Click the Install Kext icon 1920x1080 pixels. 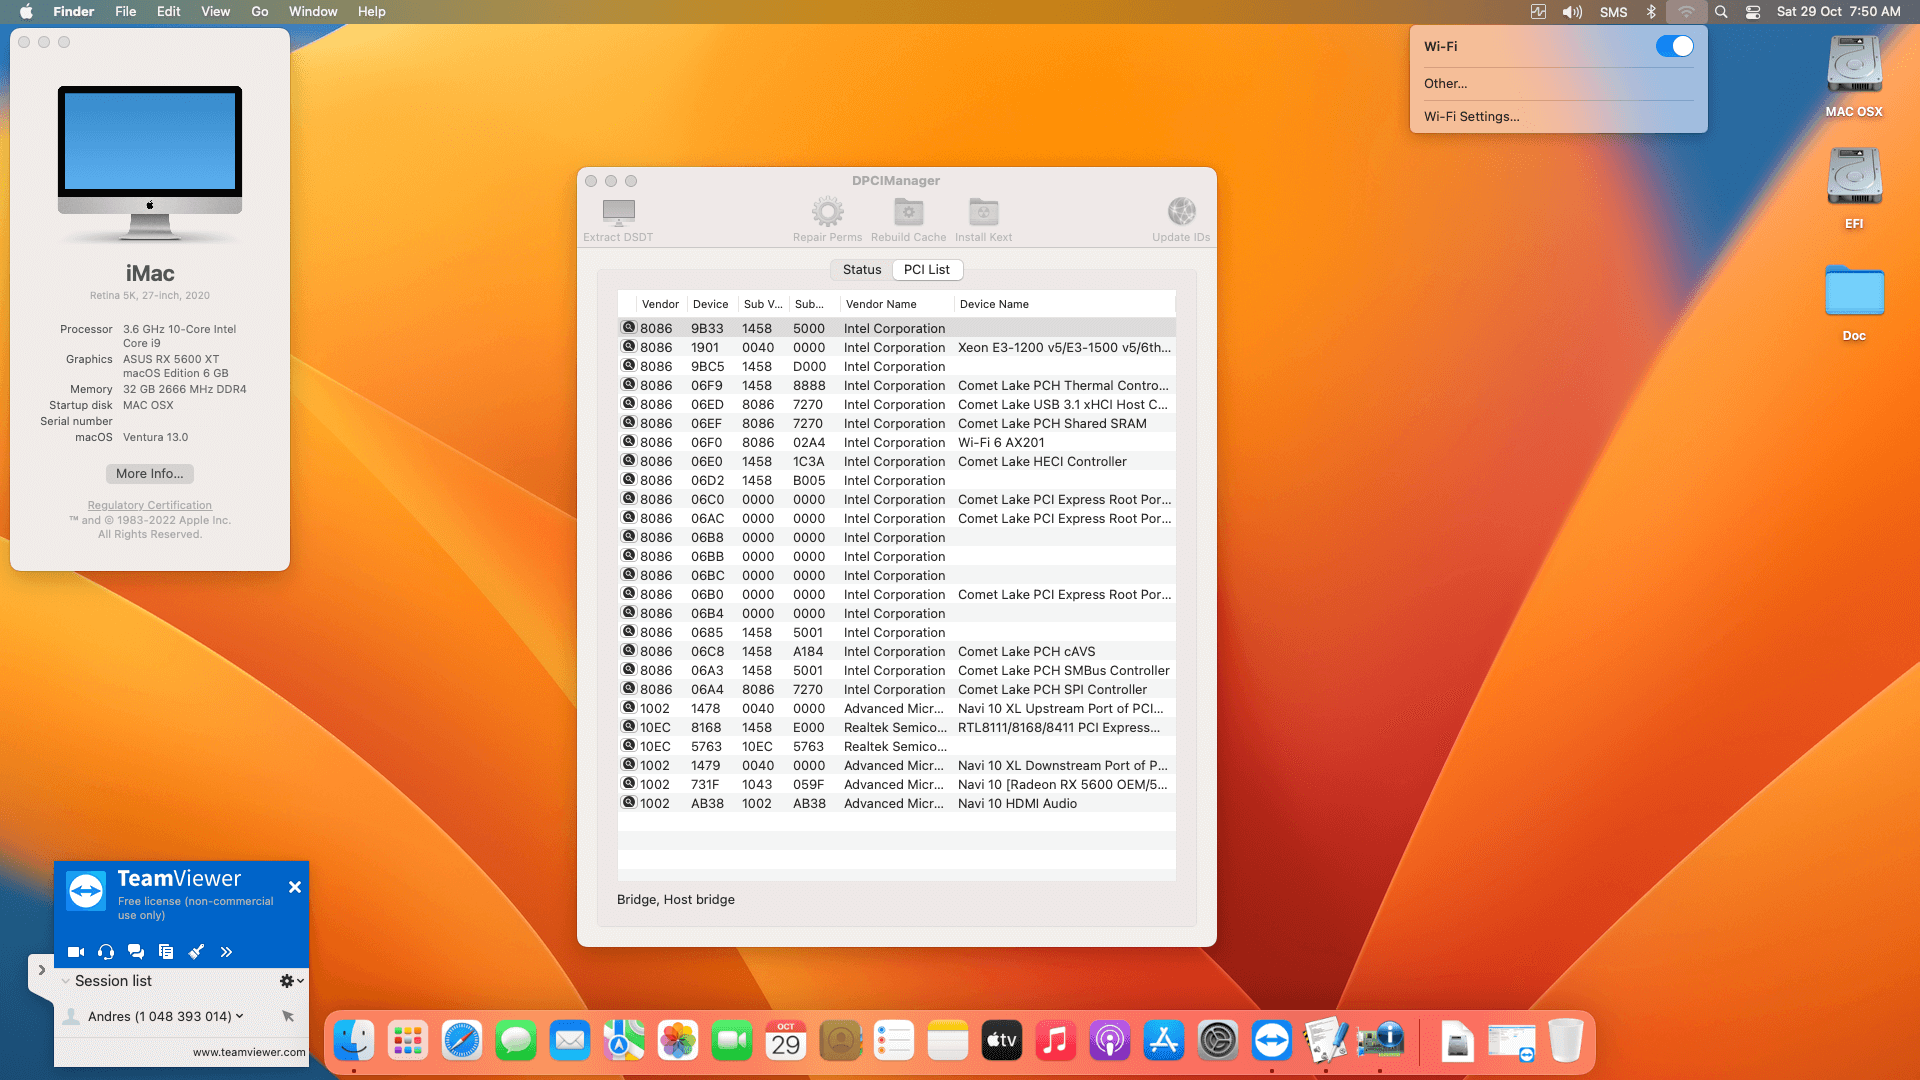pyautogui.click(x=983, y=211)
